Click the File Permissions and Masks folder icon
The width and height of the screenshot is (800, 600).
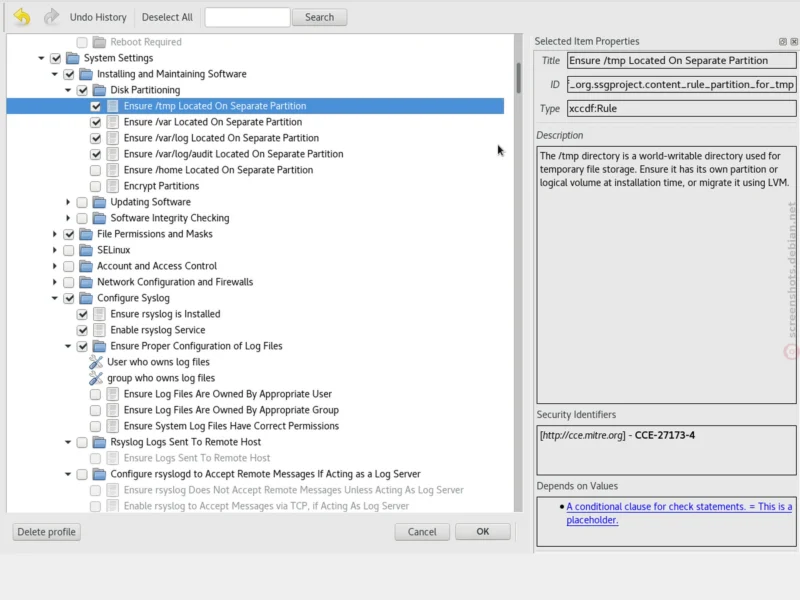(86, 234)
